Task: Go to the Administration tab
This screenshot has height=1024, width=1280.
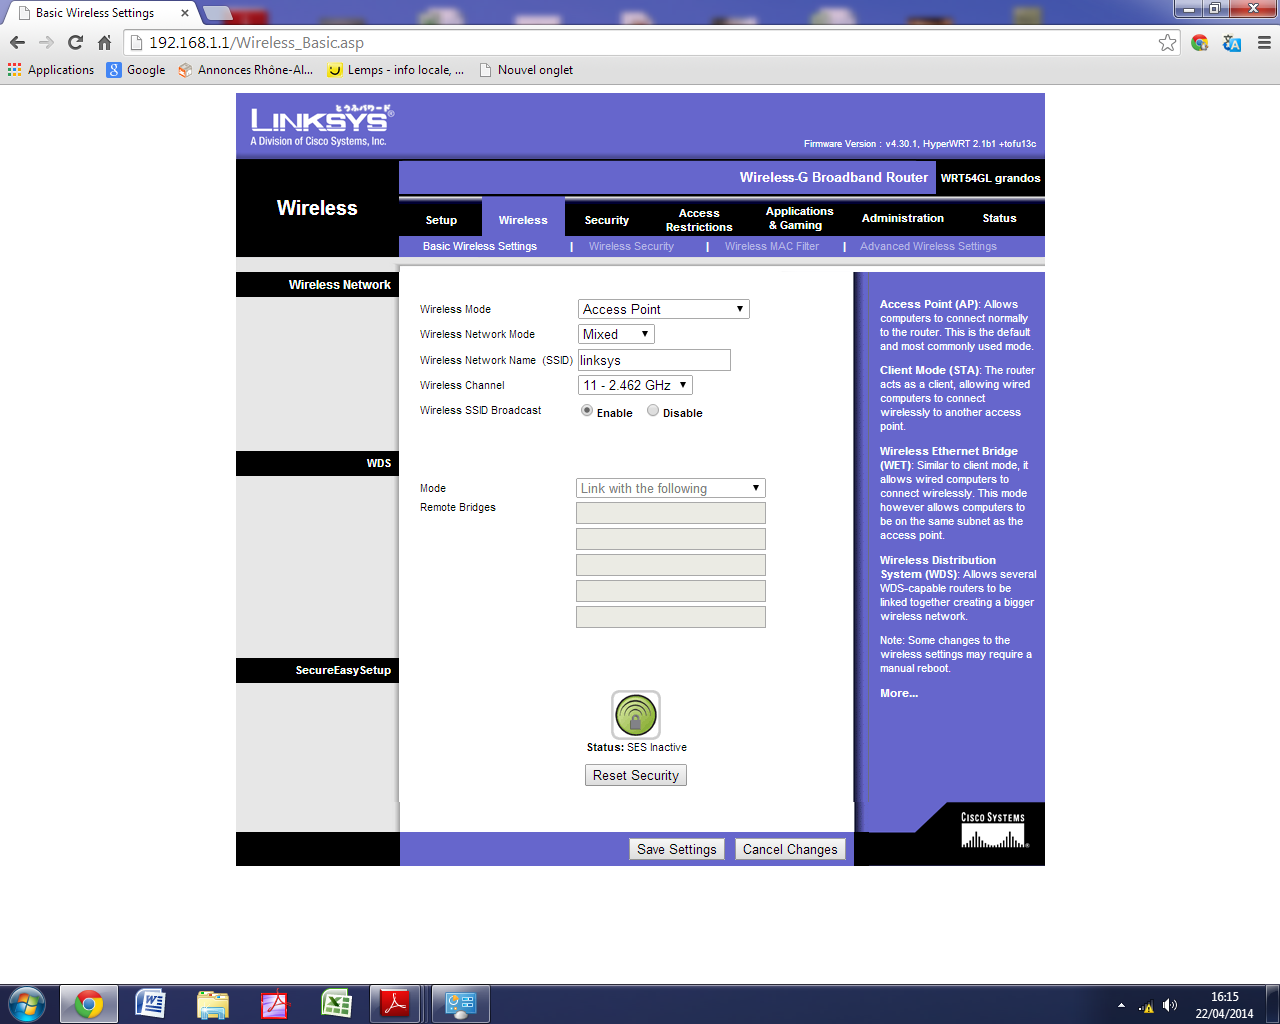Action: 903,218
